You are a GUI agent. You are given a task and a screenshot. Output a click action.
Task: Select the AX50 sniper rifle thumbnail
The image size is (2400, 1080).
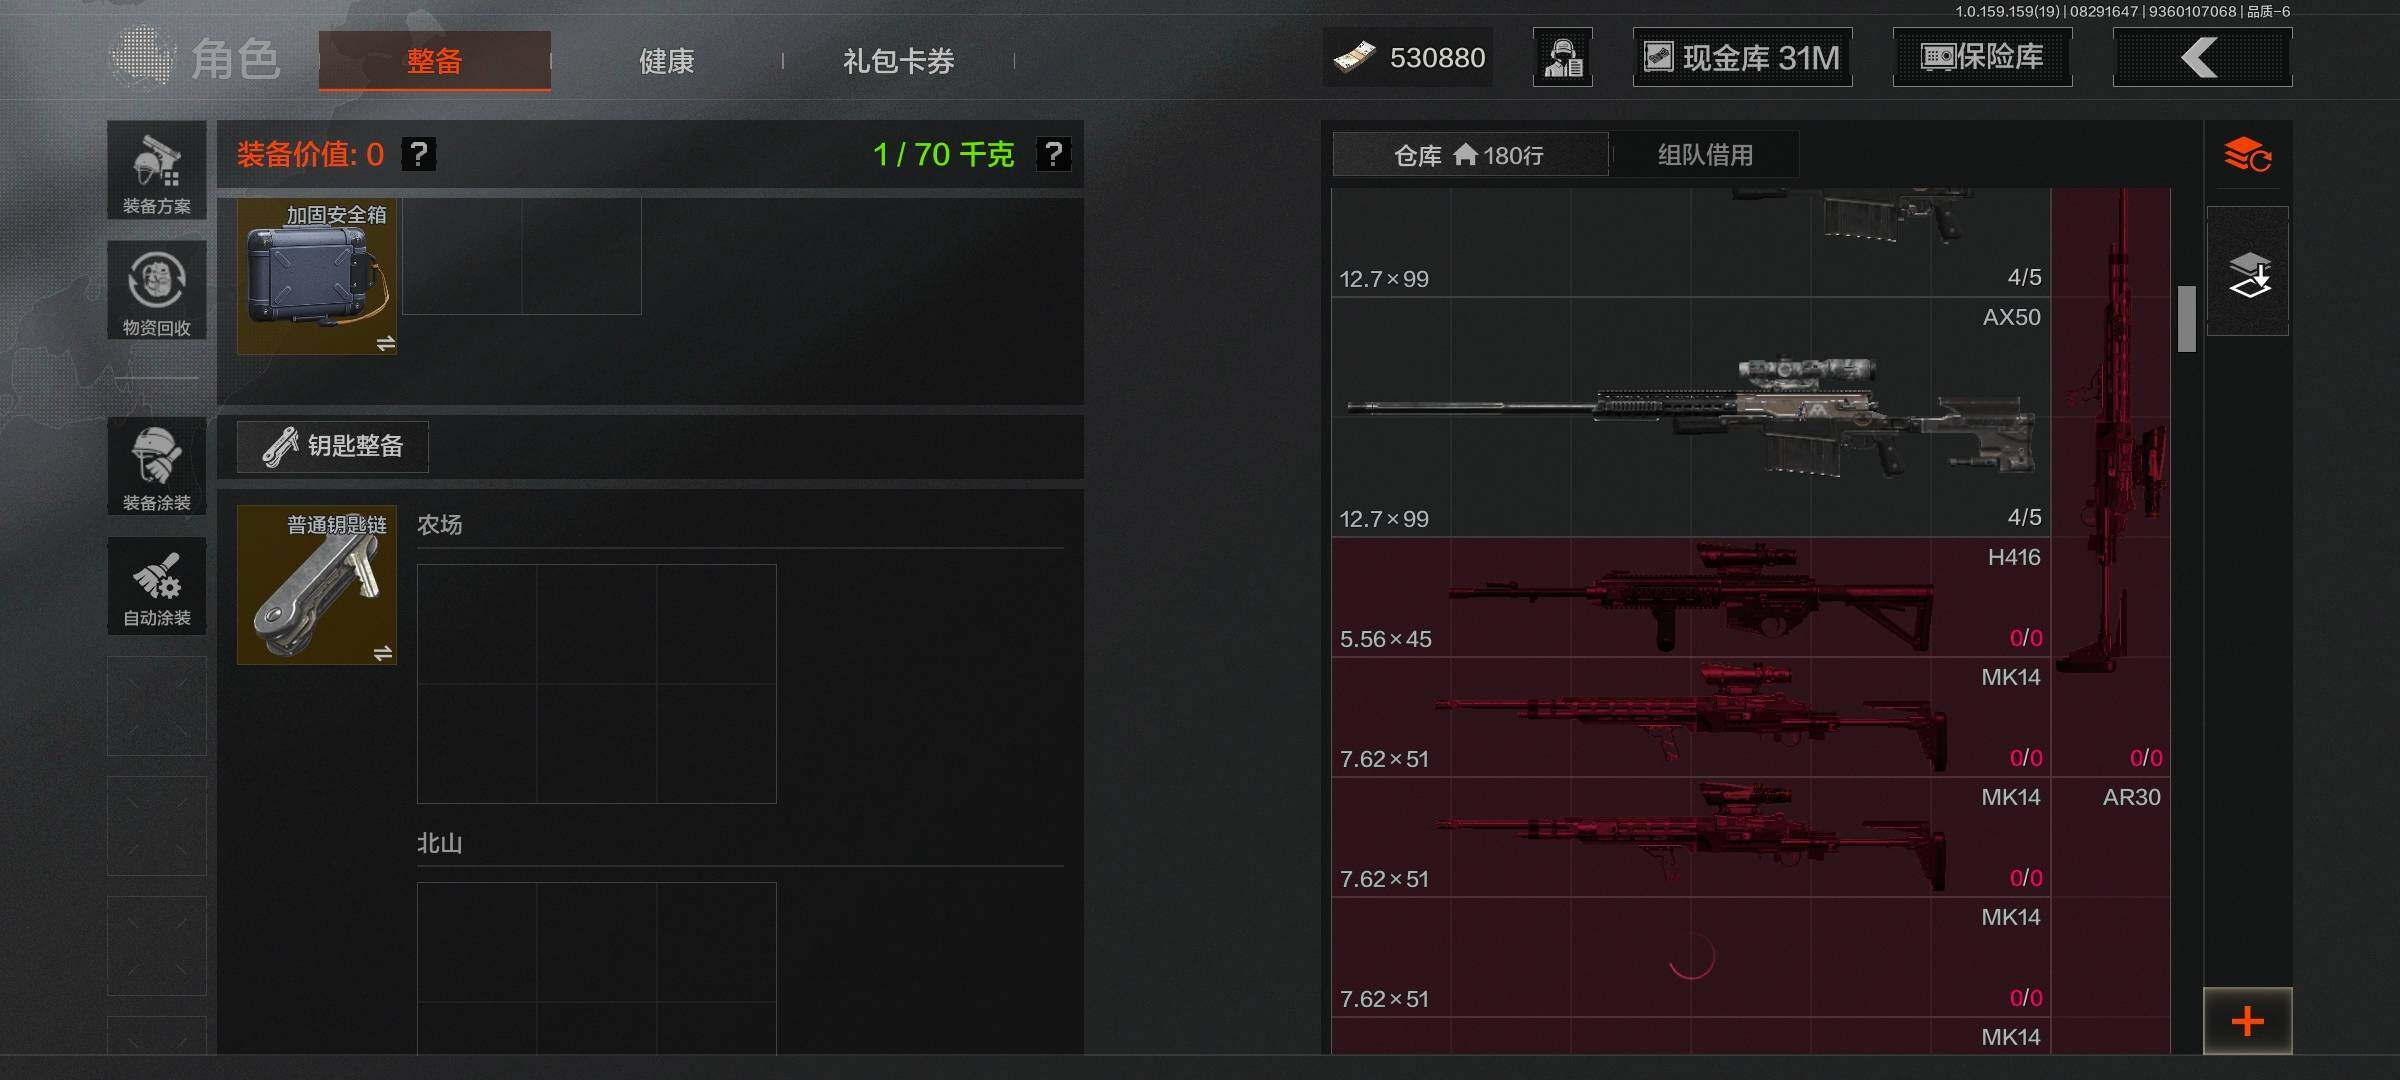click(1691, 418)
